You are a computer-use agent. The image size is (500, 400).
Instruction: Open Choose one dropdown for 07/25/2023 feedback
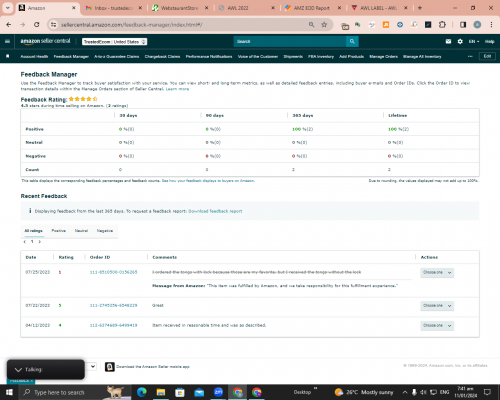point(437,273)
